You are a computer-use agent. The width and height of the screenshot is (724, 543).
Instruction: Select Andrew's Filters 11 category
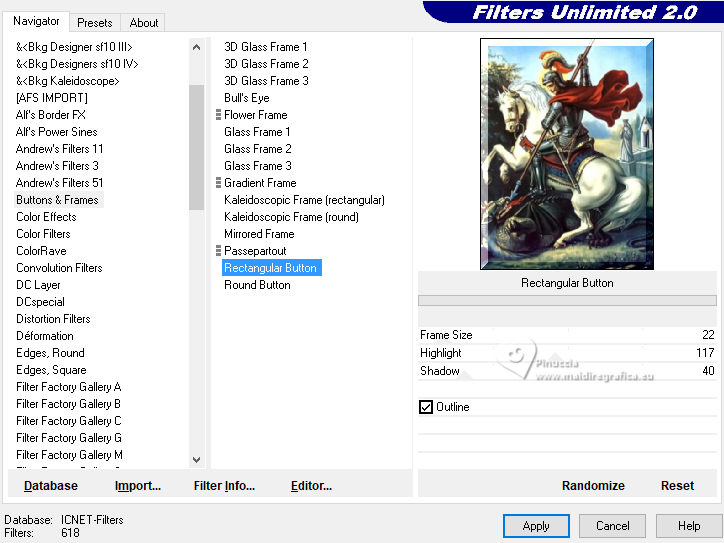pos(60,149)
